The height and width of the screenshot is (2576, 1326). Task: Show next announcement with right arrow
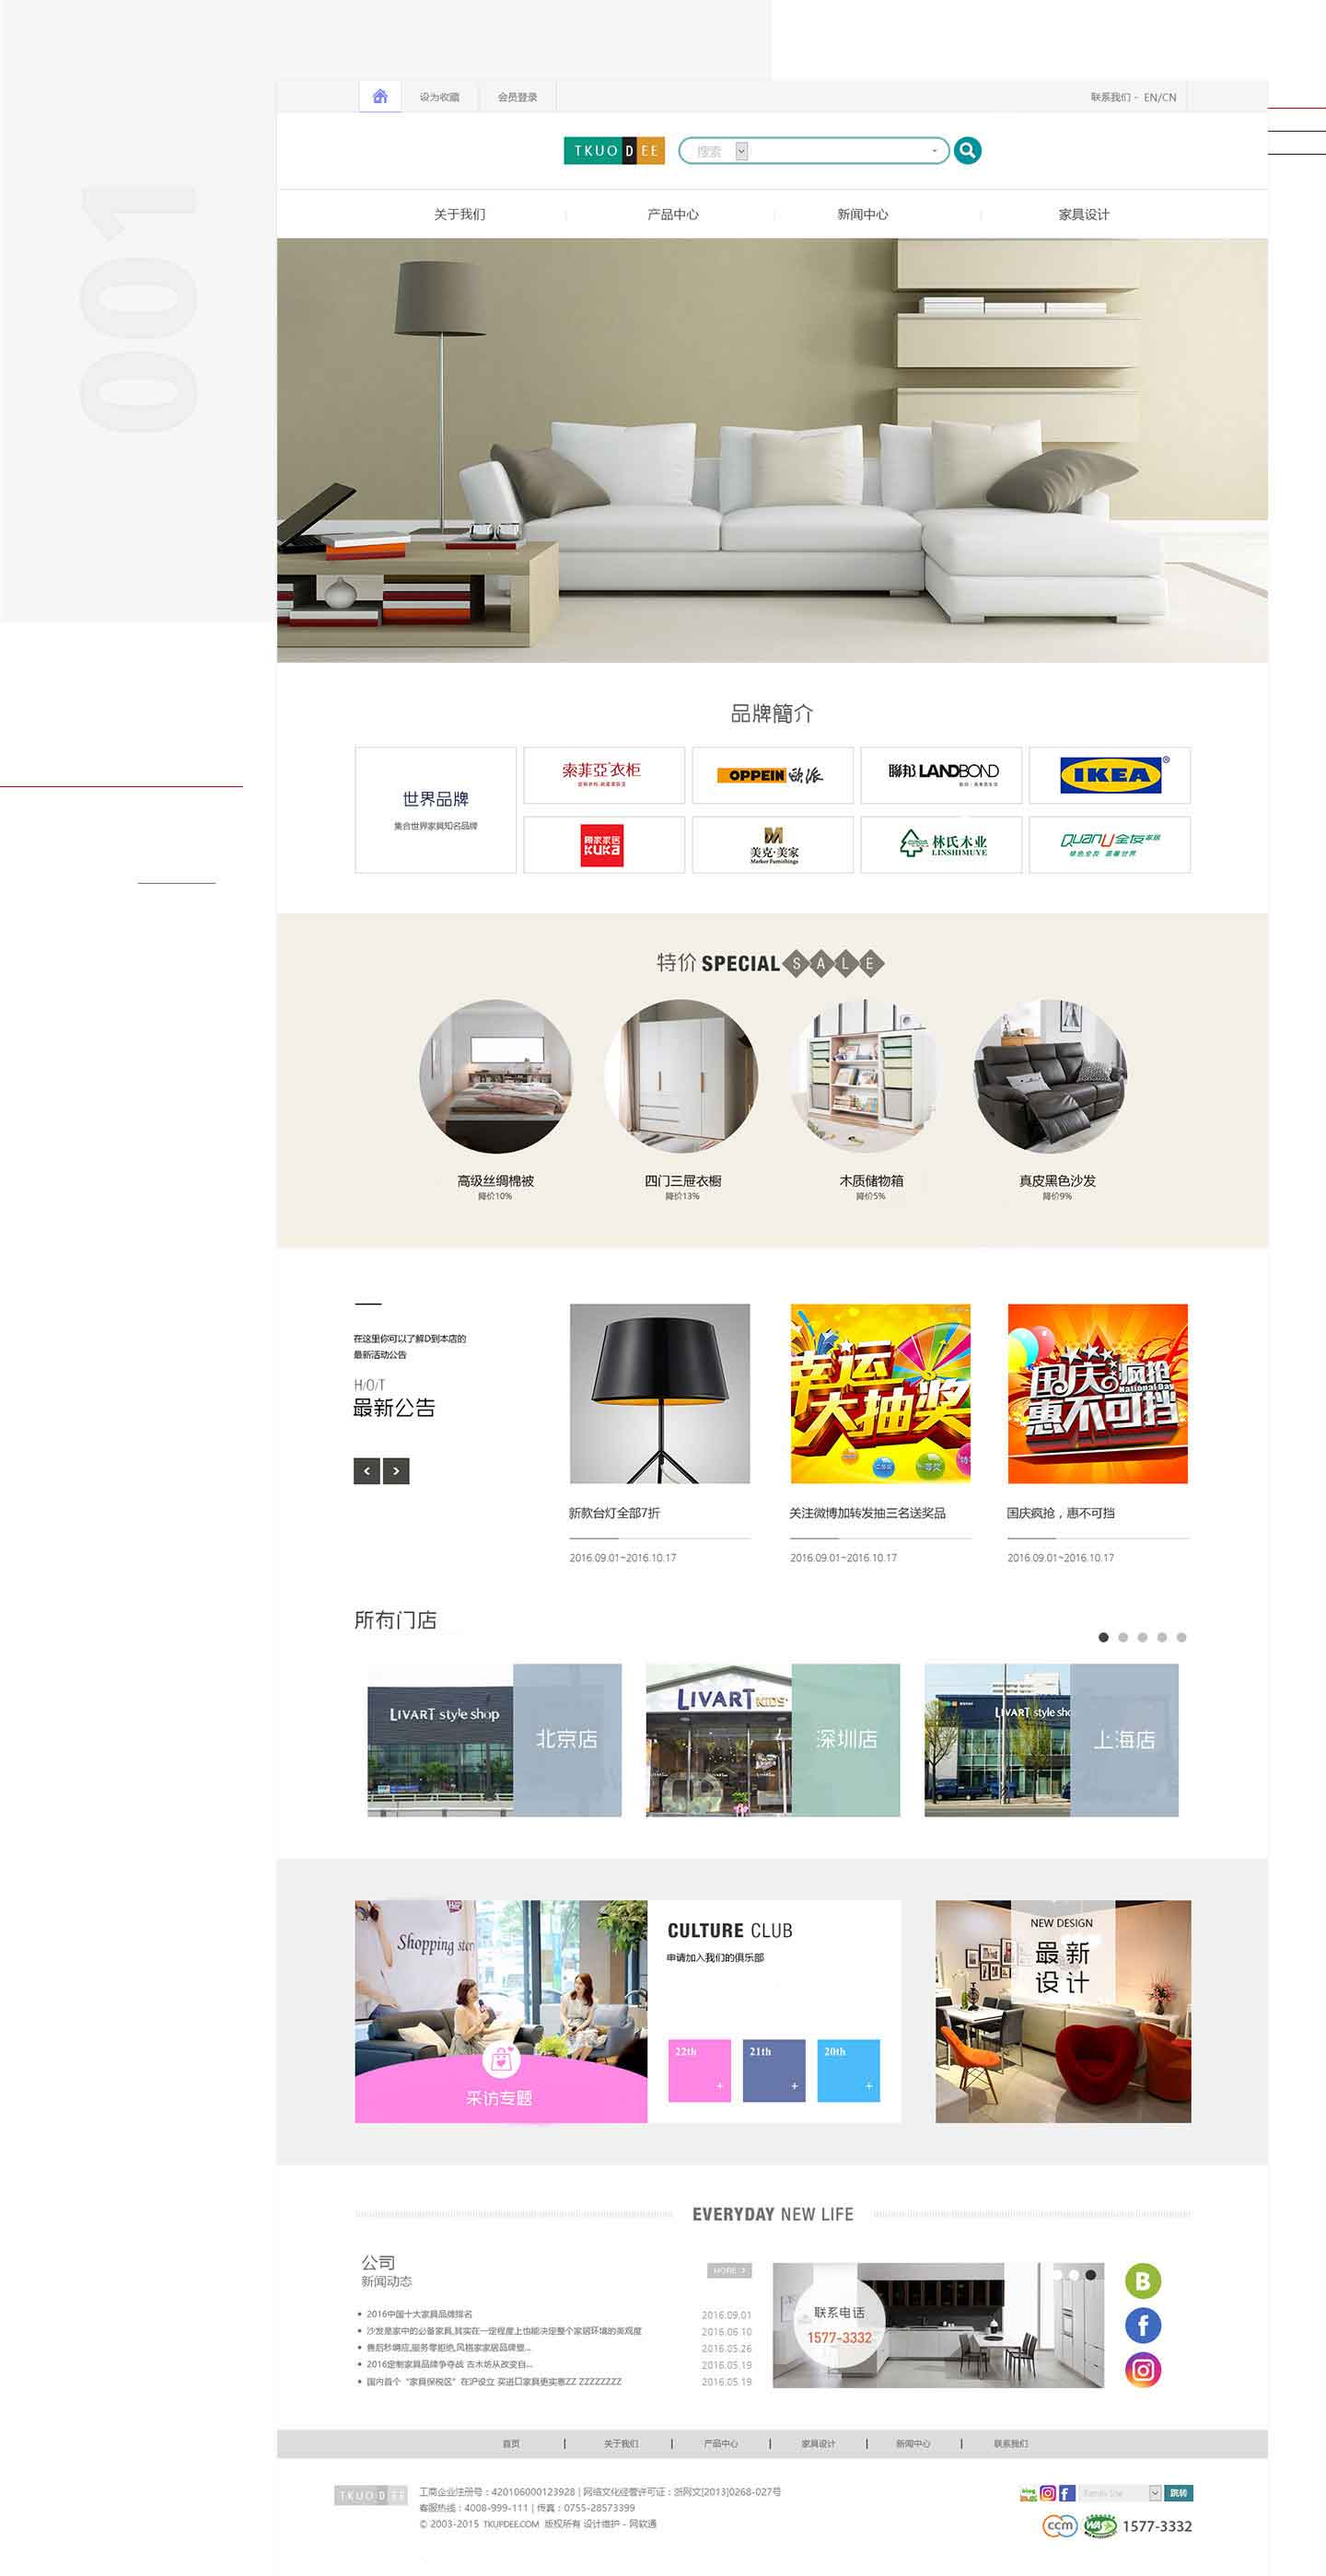(396, 1471)
